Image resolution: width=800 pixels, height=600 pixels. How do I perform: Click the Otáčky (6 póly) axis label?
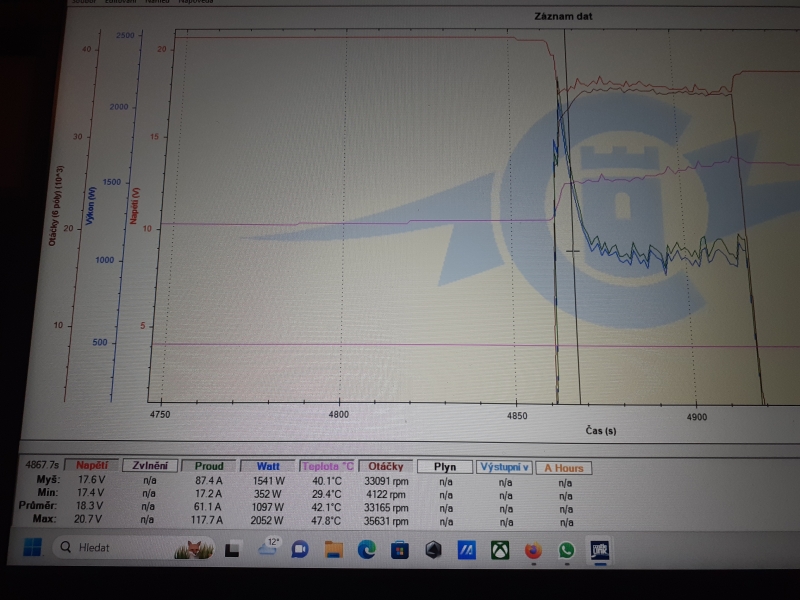click(x=57, y=205)
